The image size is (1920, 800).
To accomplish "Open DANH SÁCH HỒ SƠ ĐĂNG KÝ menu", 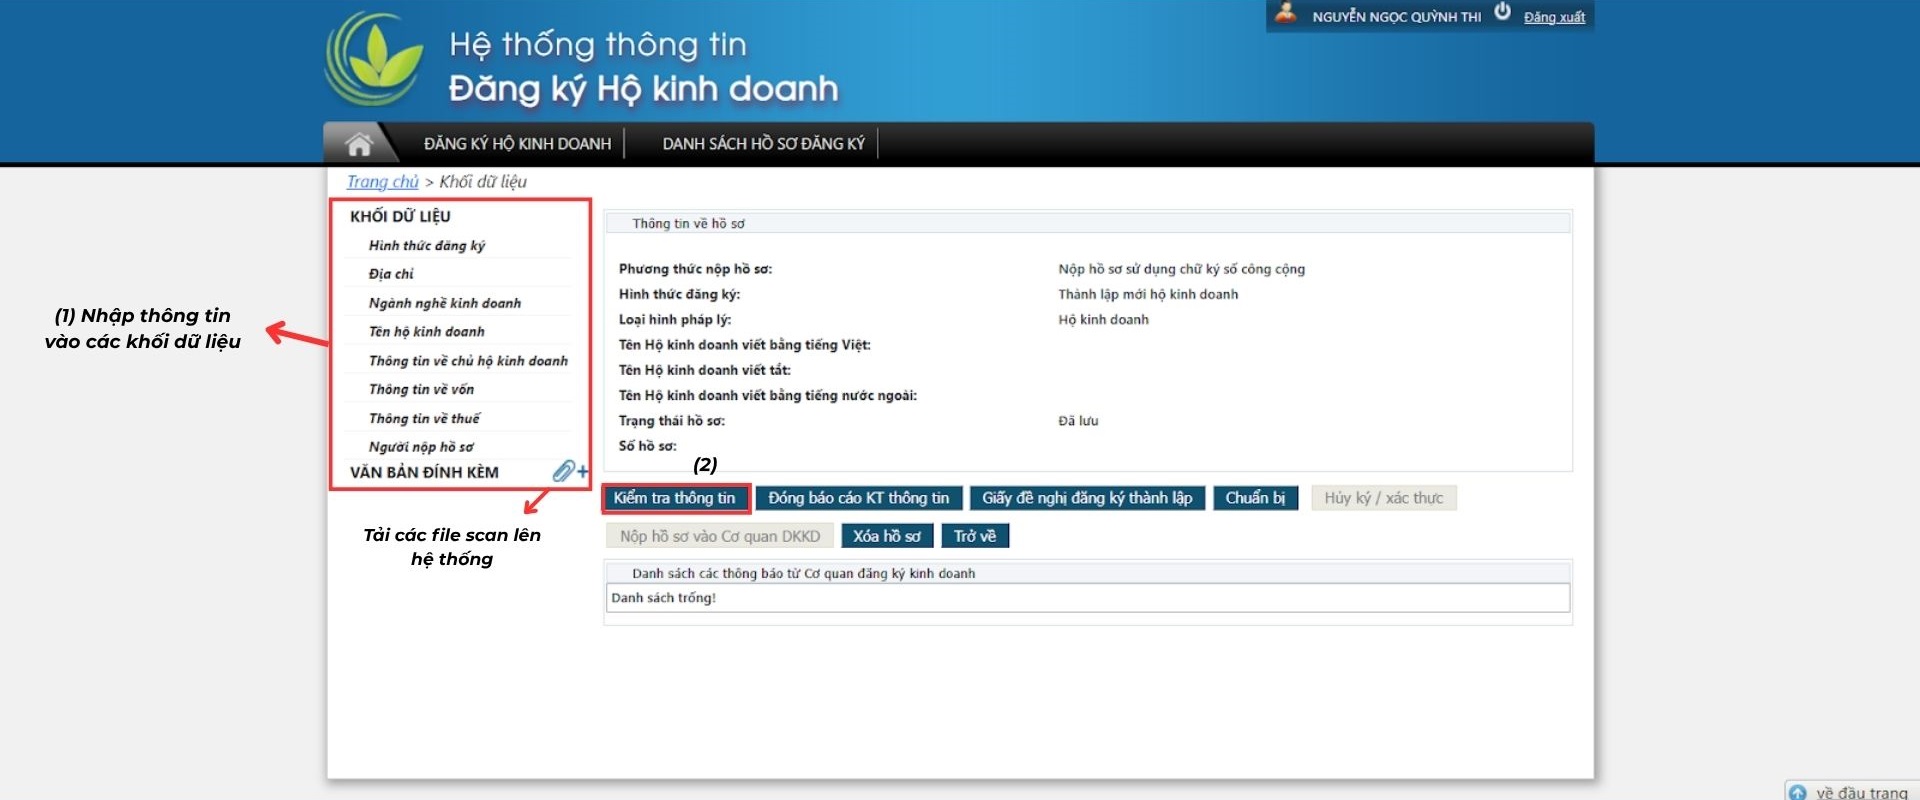I will (763, 144).
